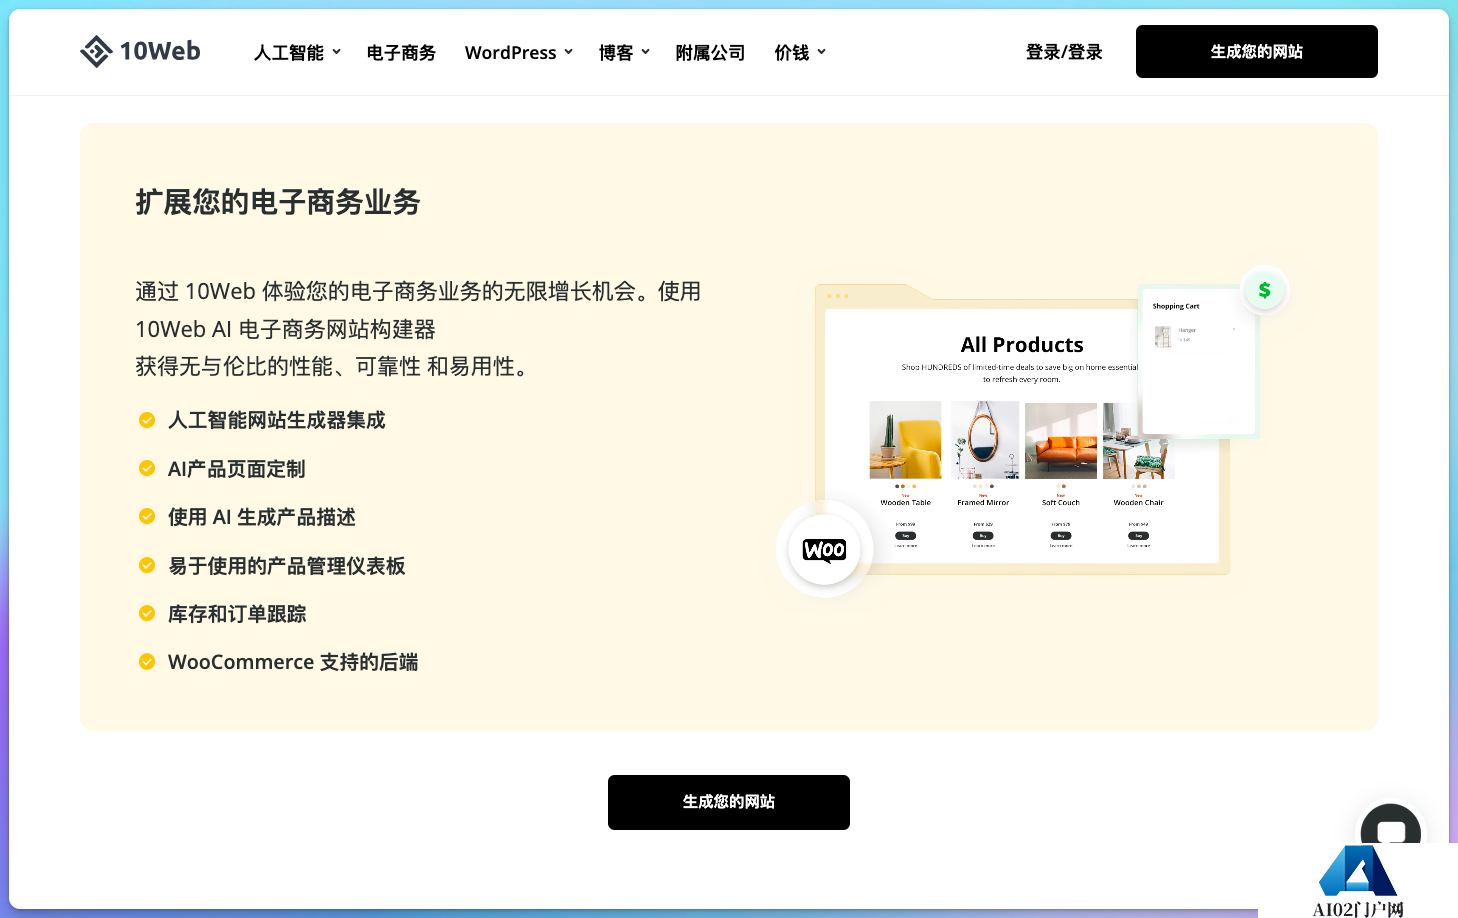The width and height of the screenshot is (1458, 918).
Task: Select the Wooden Table product thumbnail
Action: [x=905, y=440]
